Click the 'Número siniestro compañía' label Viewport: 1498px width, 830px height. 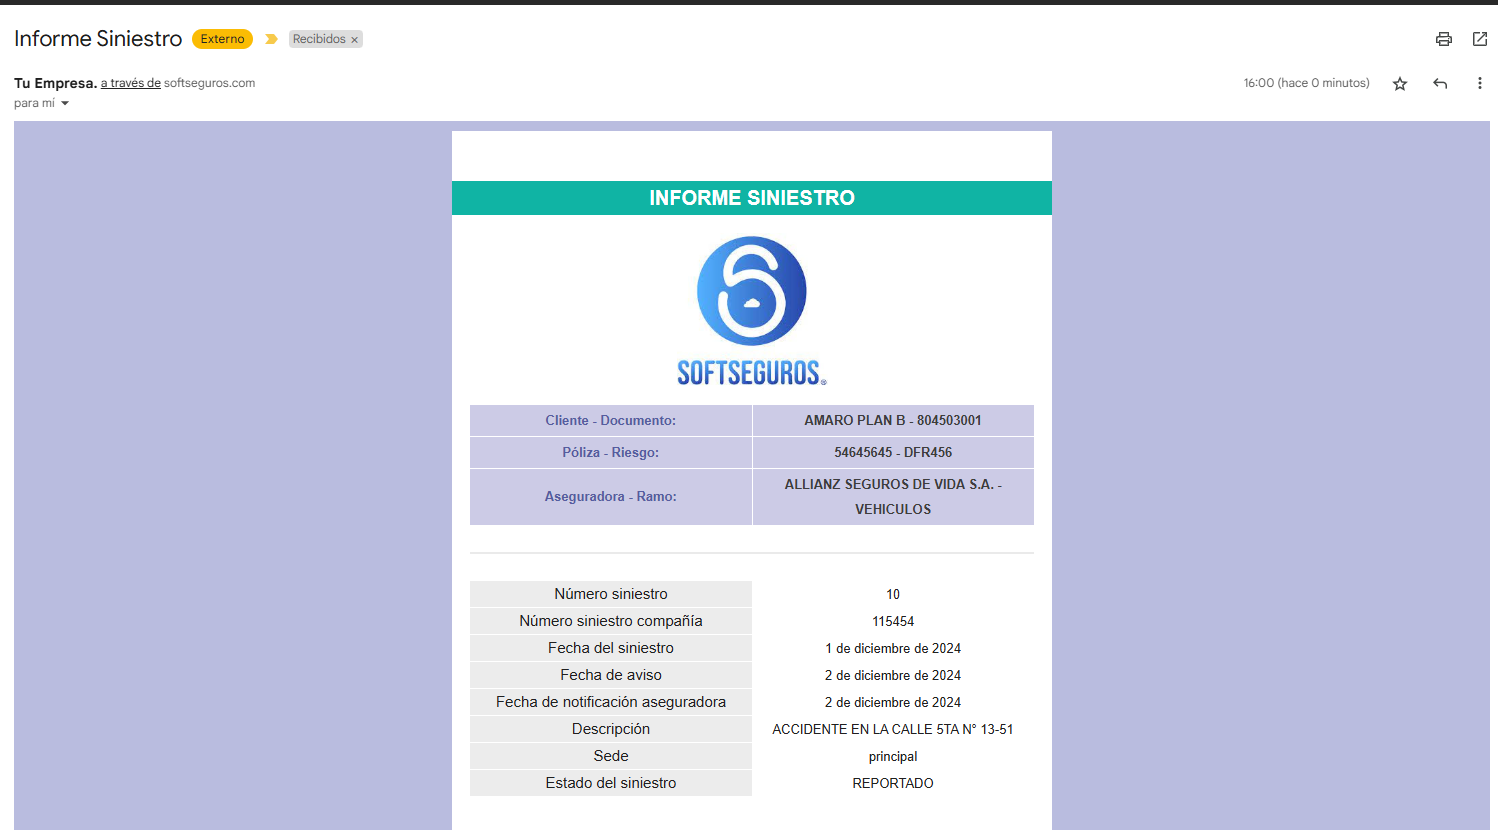pos(611,621)
